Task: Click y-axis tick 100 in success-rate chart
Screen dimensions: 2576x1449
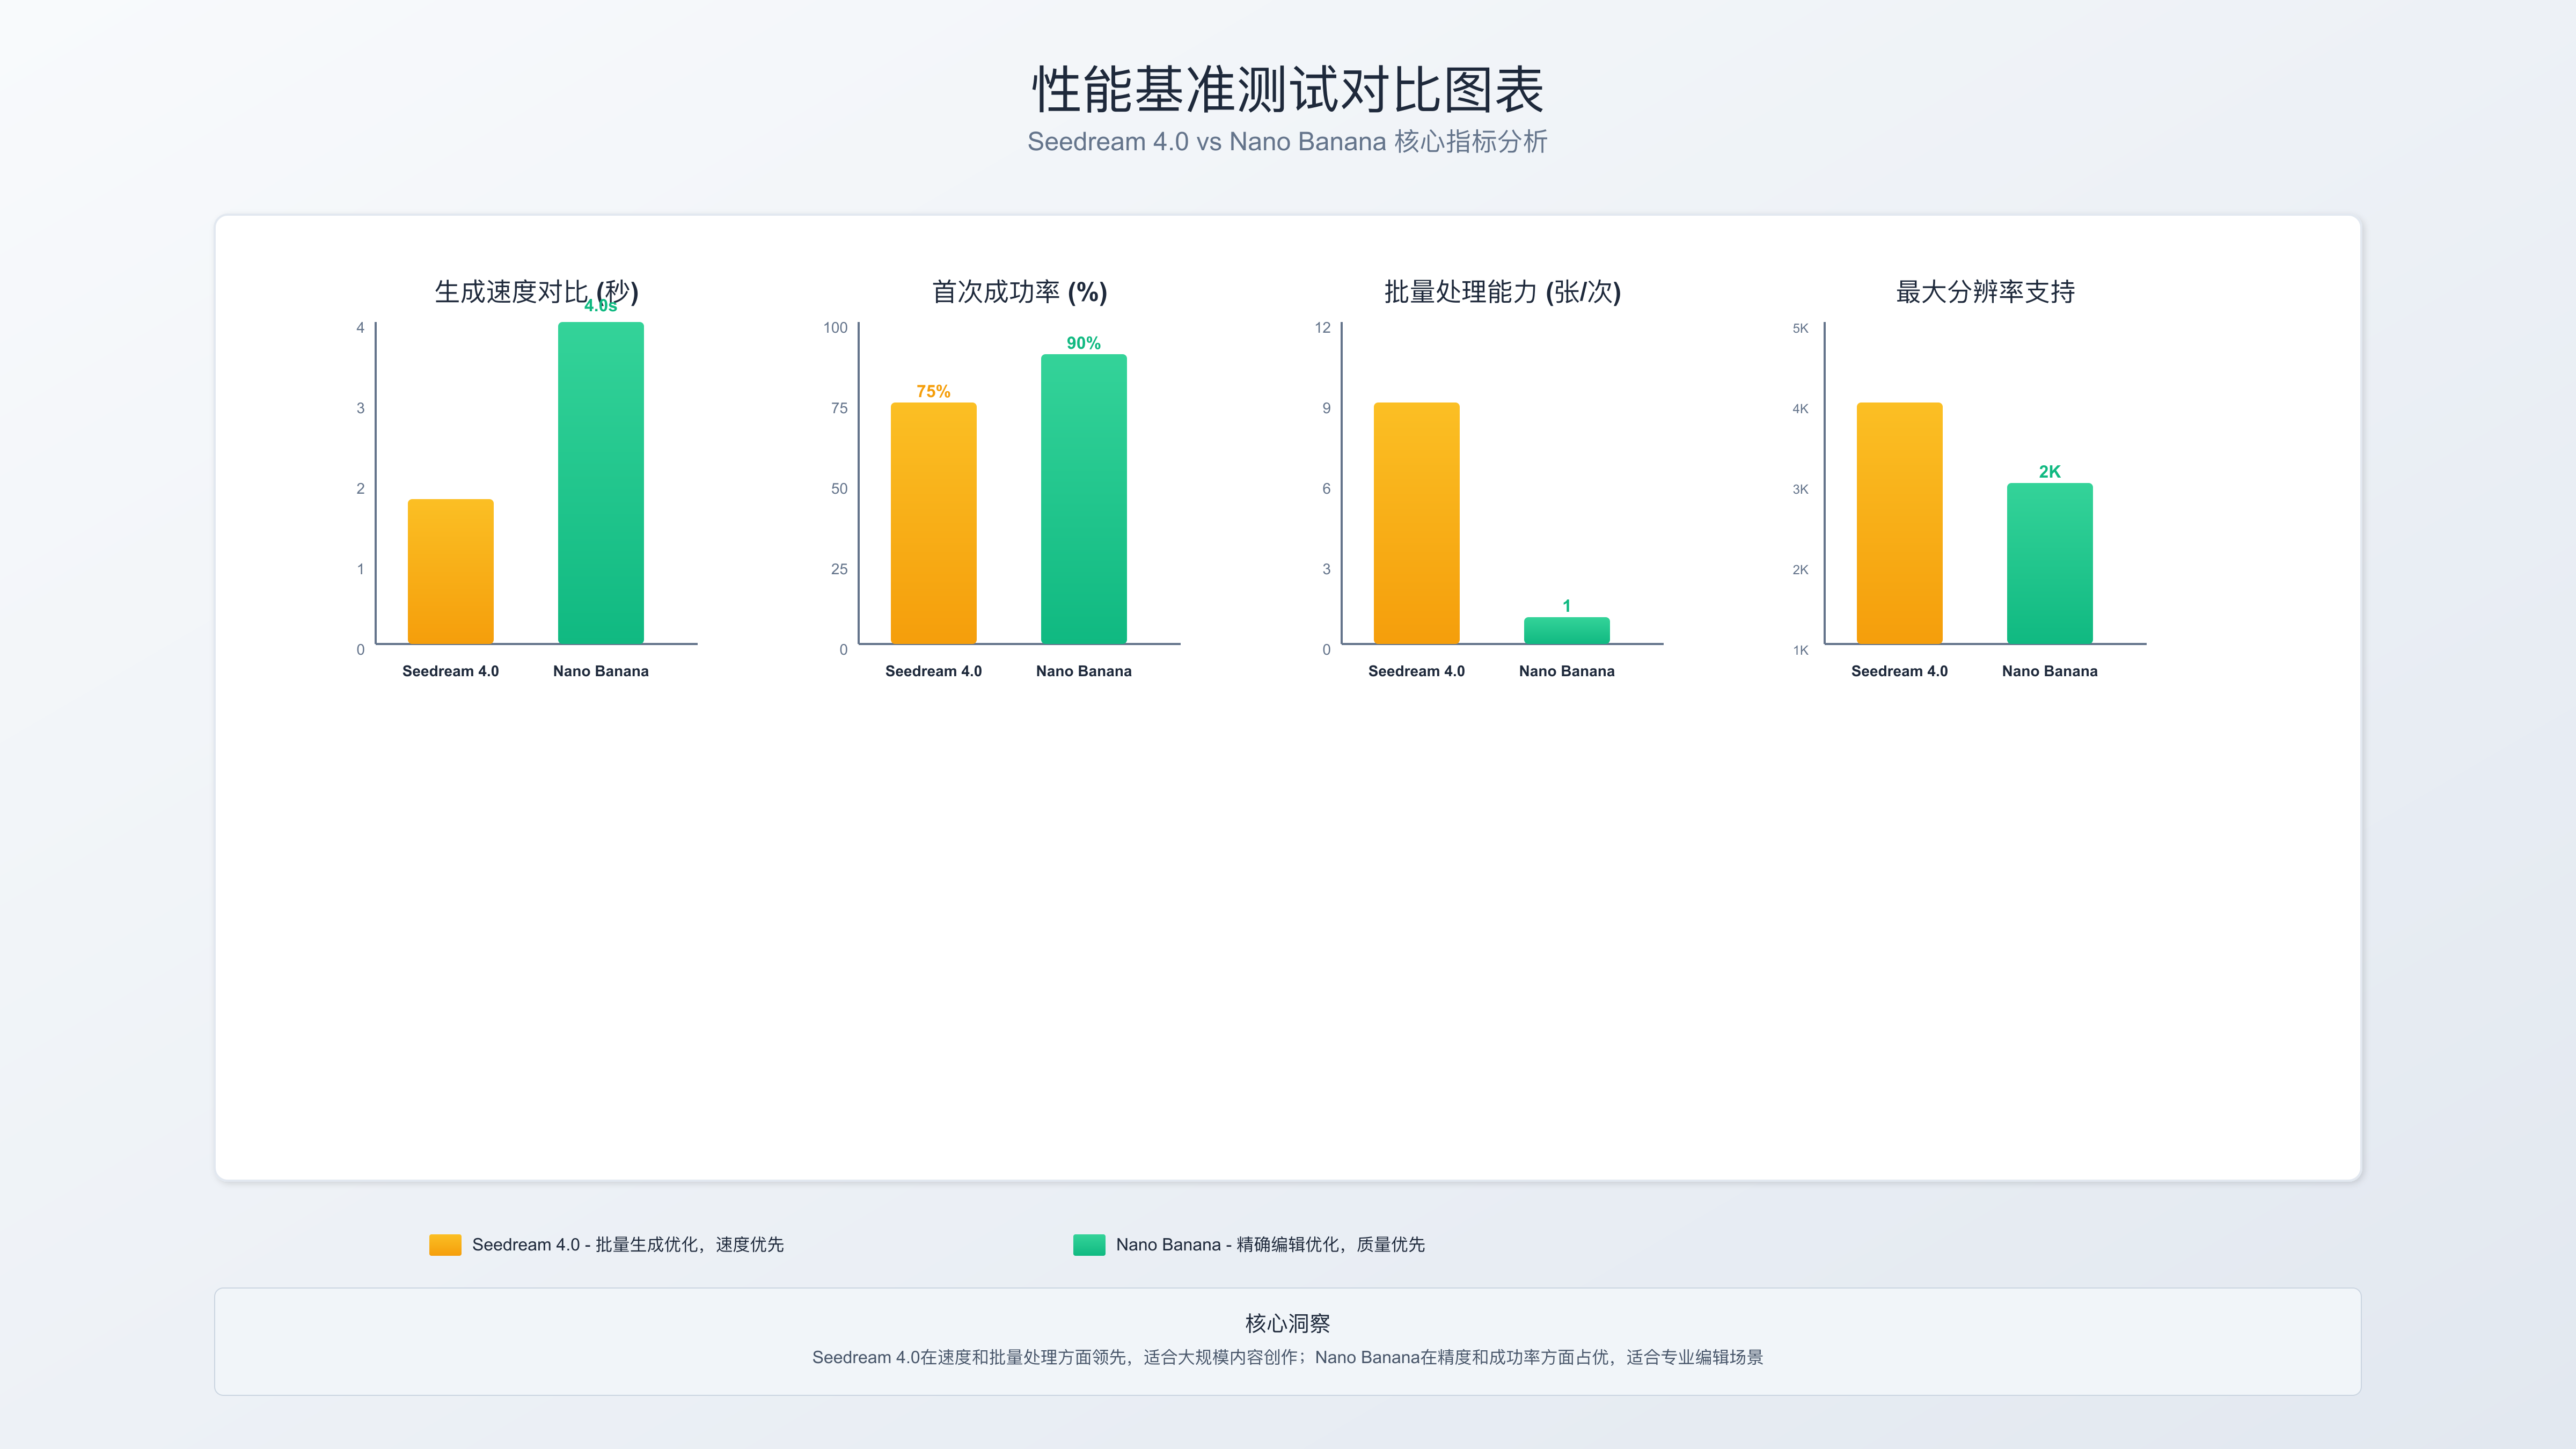Action: click(x=836, y=328)
